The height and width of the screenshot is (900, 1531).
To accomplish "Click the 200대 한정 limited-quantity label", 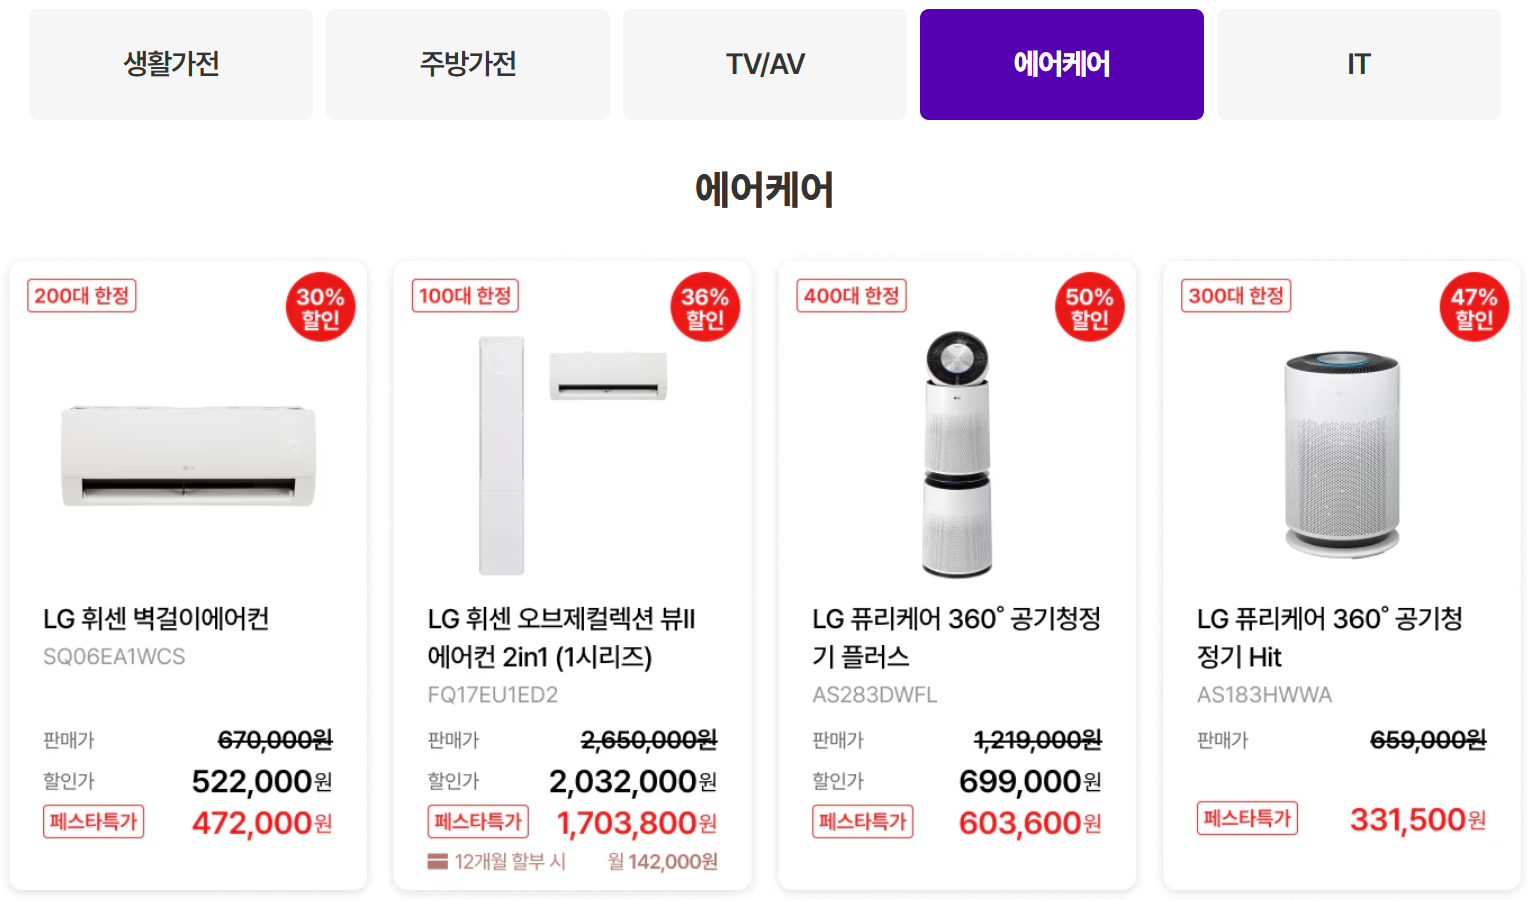I will tap(81, 295).
